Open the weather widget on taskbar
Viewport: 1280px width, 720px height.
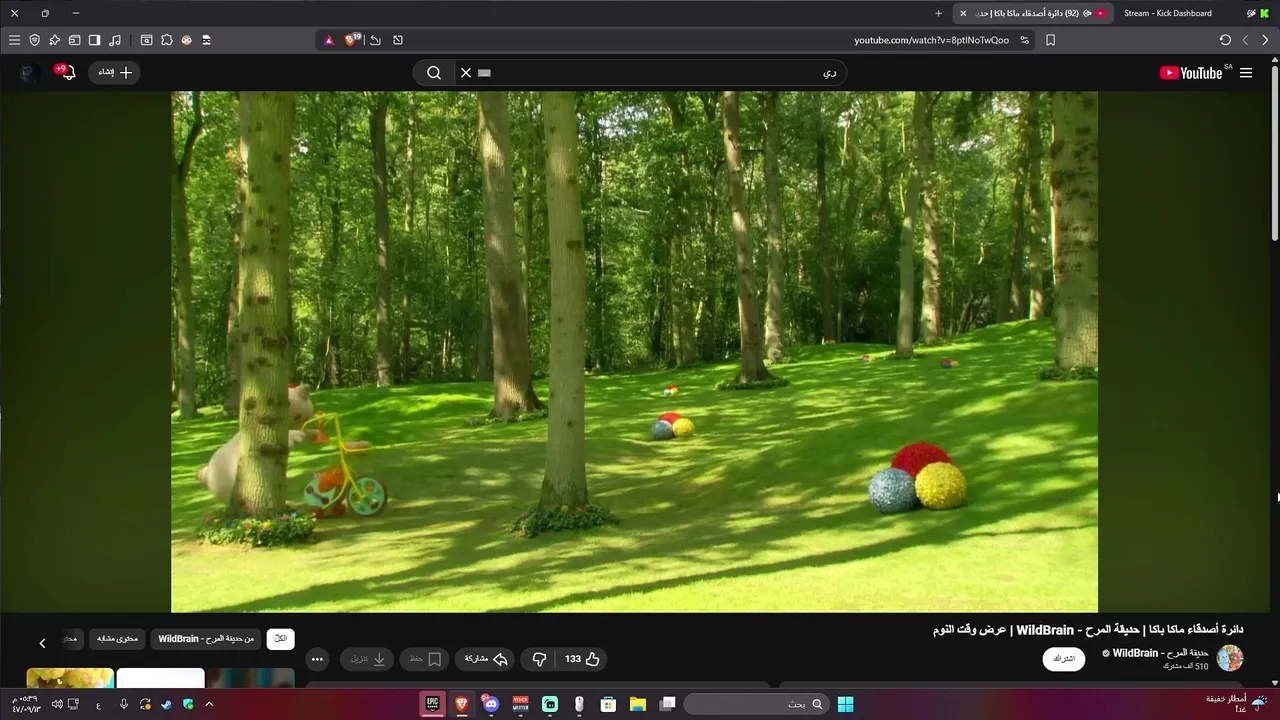(1236, 704)
